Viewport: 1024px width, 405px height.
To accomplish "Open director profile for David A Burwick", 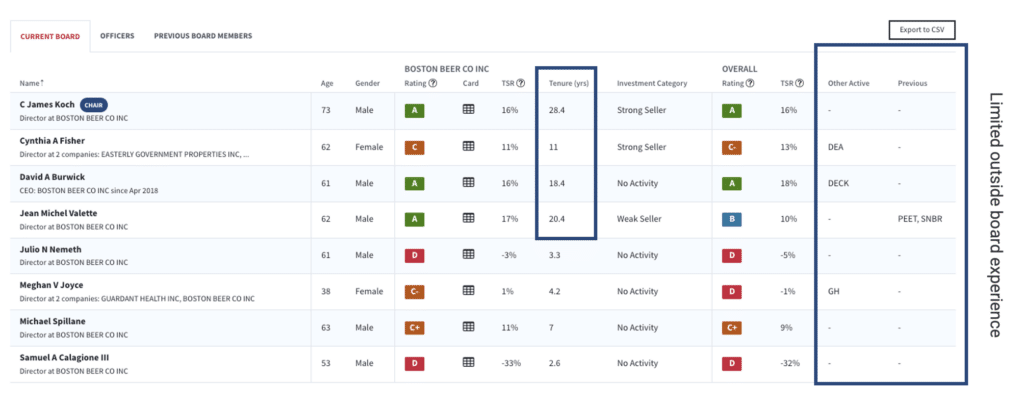I will [x=52, y=177].
